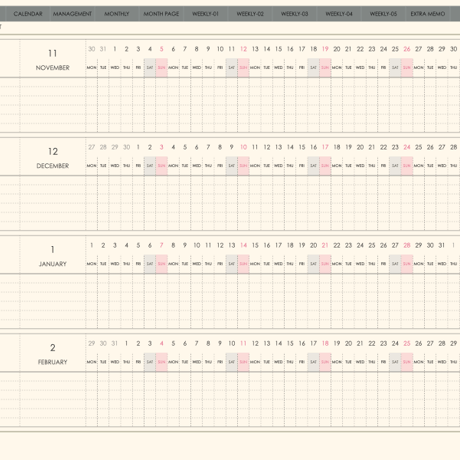Click January 21 Sunday date
Screen dimensions: 460x460
point(325,245)
